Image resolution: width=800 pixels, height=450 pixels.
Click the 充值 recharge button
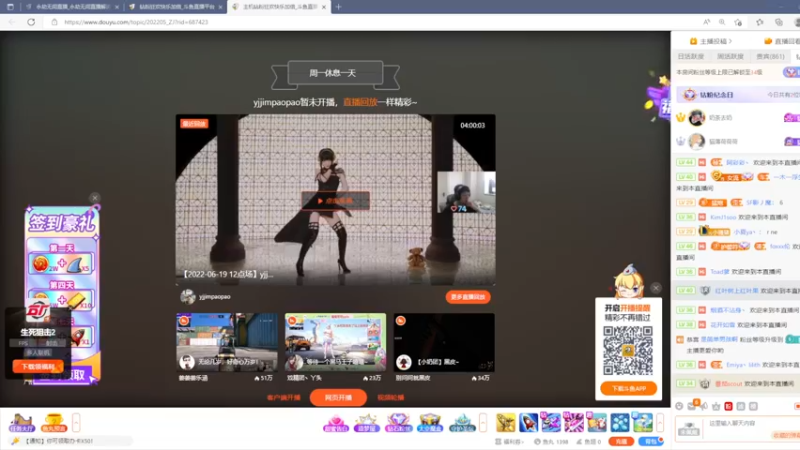point(621,441)
